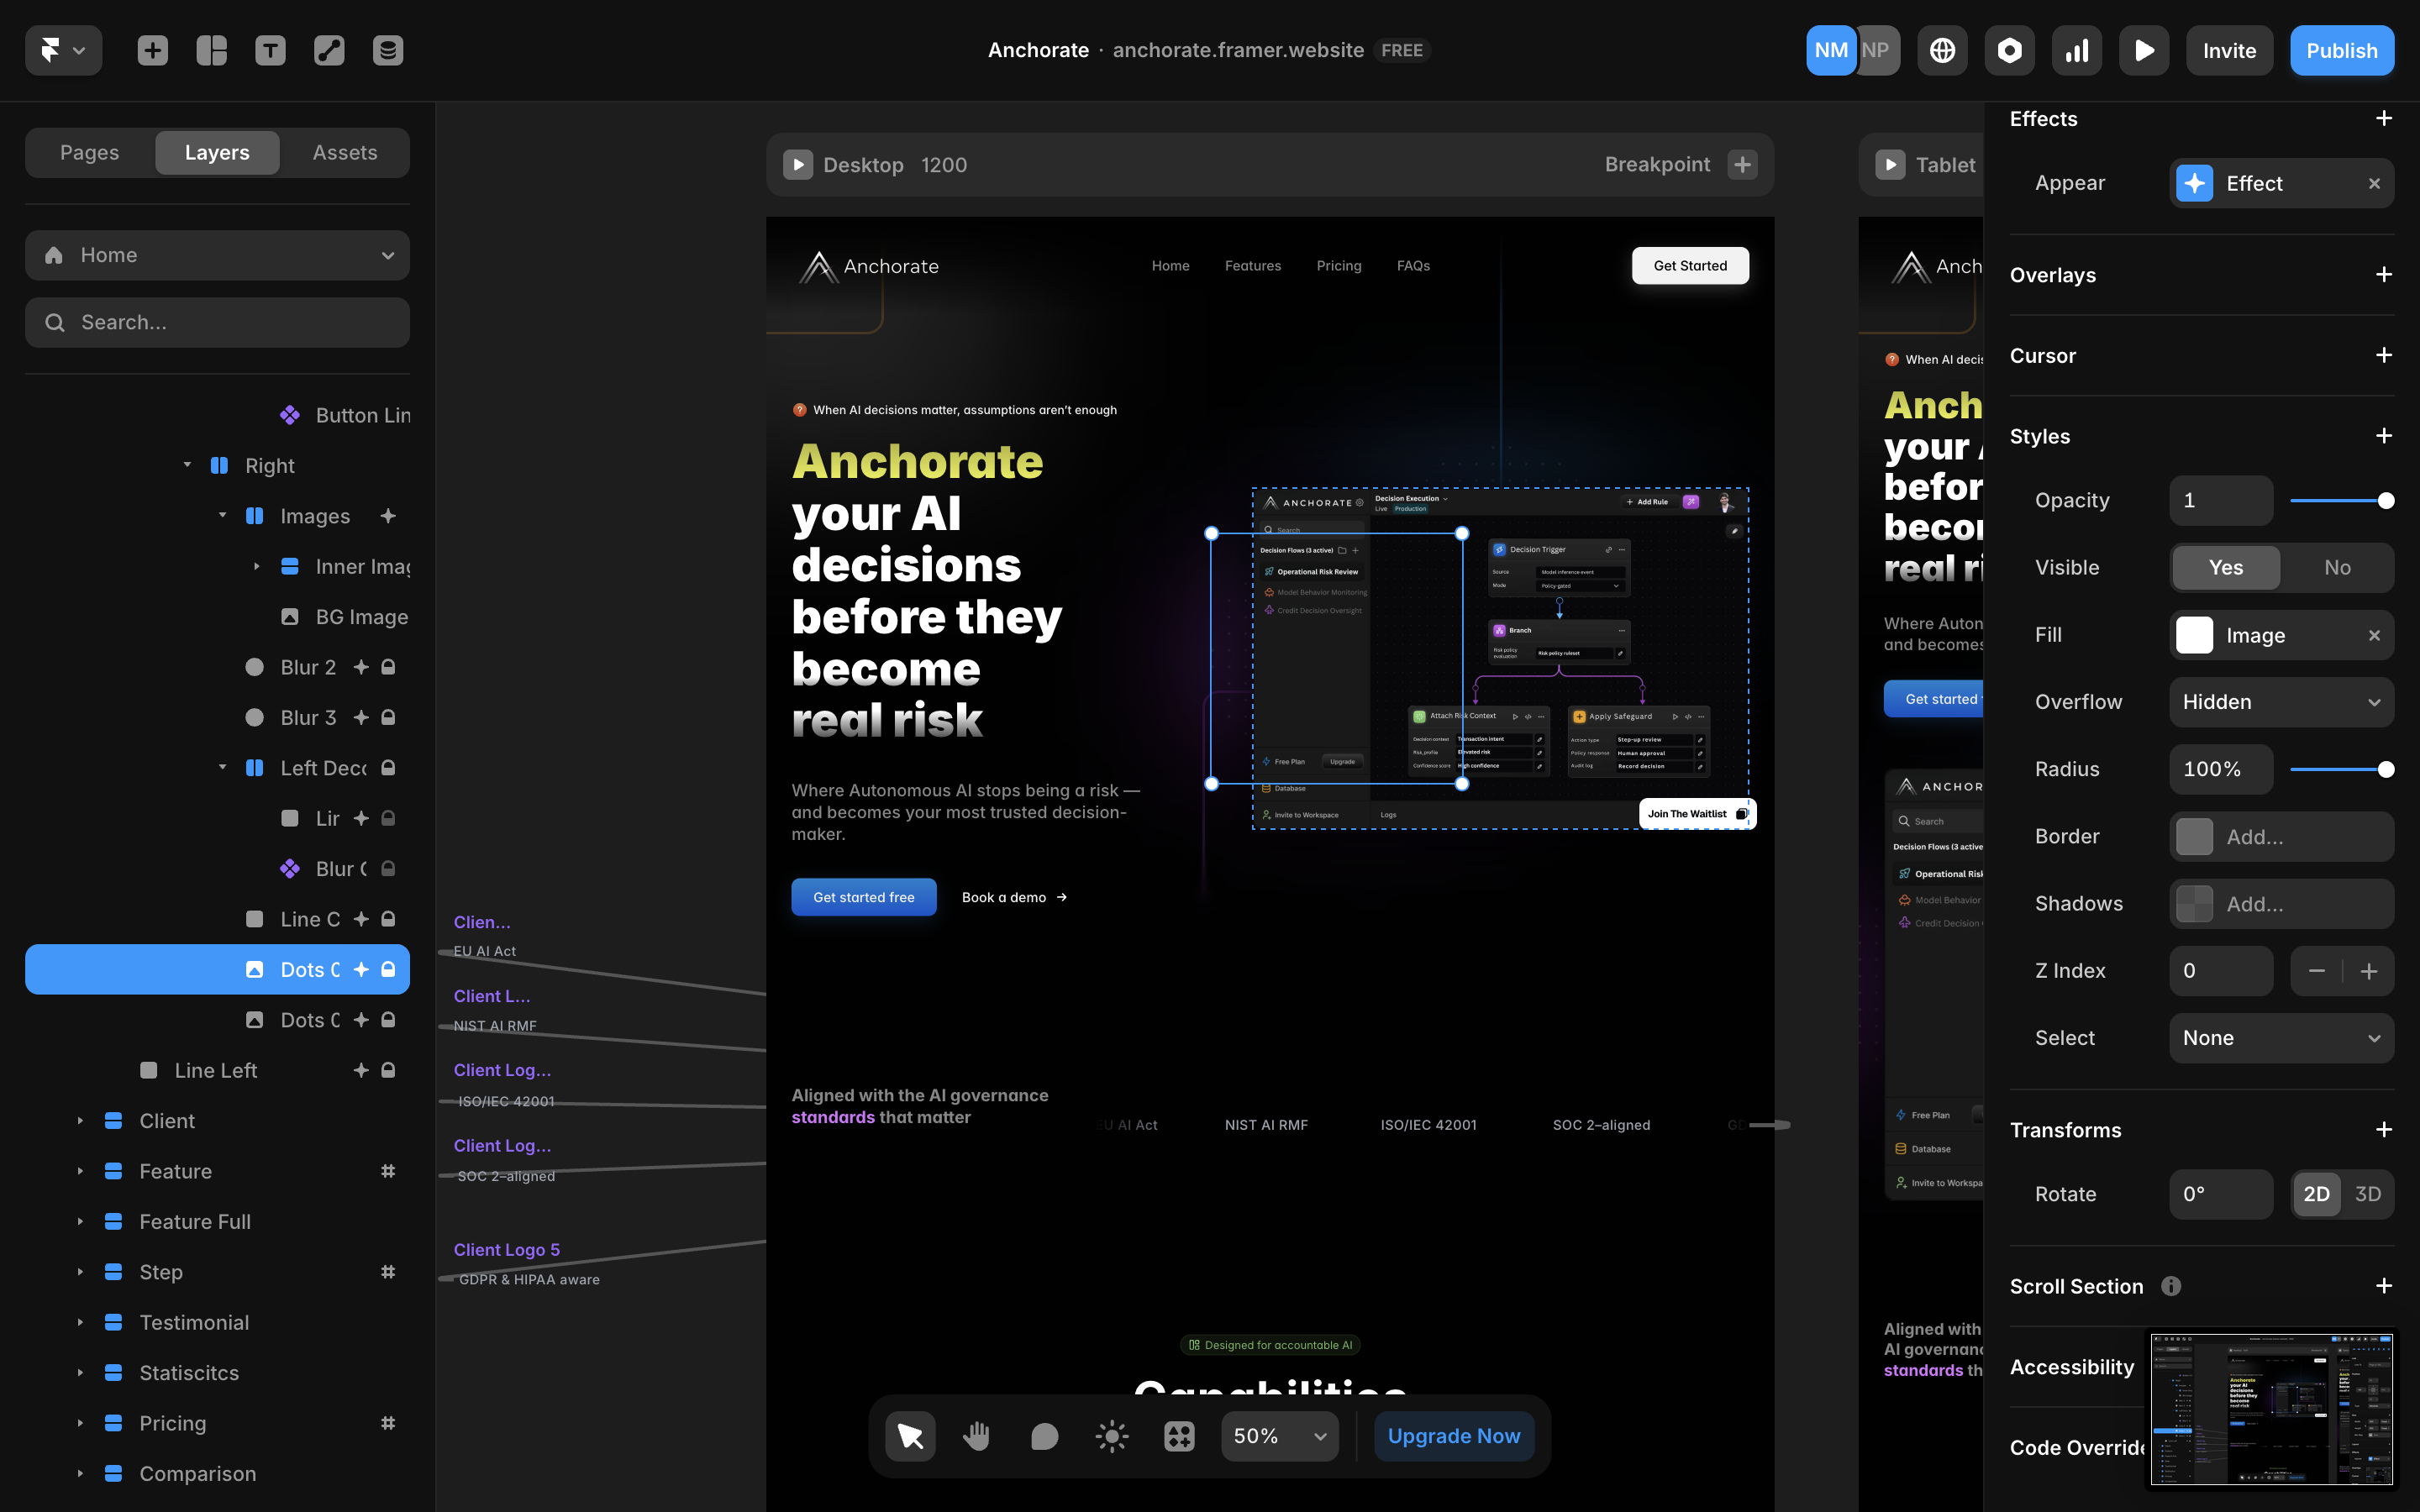Switch to the Assets tab

[x=344, y=152]
